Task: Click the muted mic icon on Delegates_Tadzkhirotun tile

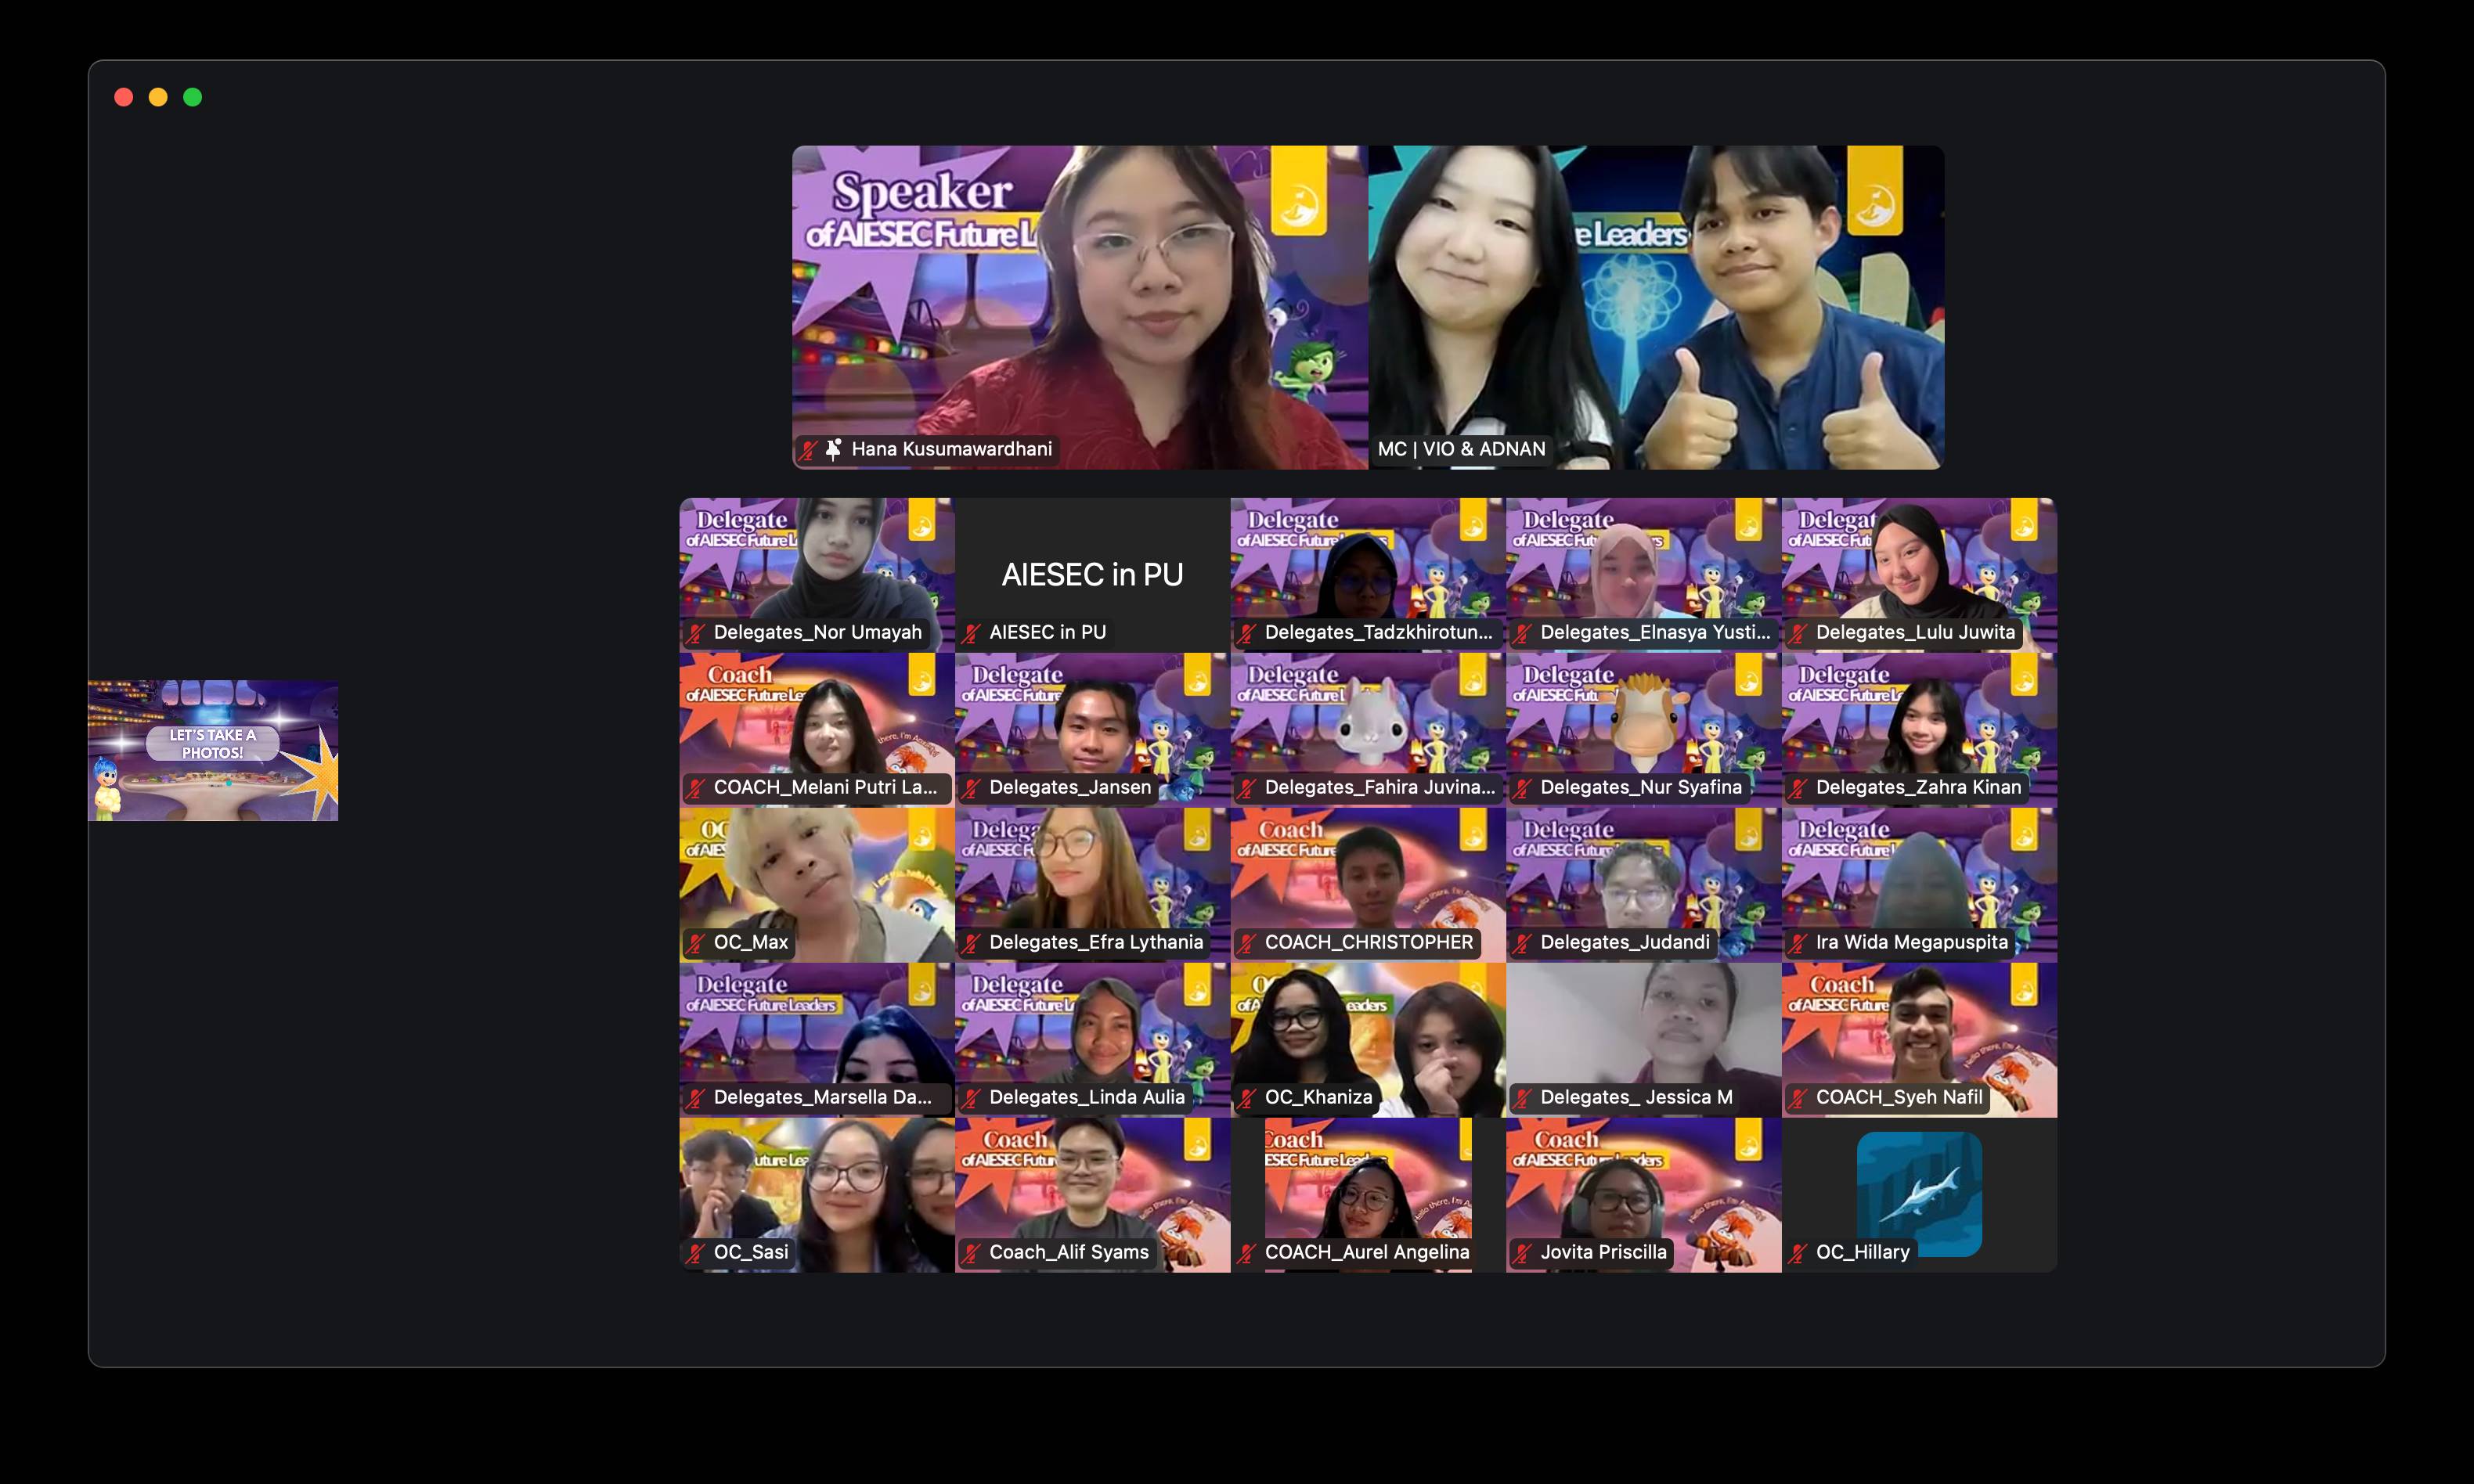Action: click(x=1247, y=633)
